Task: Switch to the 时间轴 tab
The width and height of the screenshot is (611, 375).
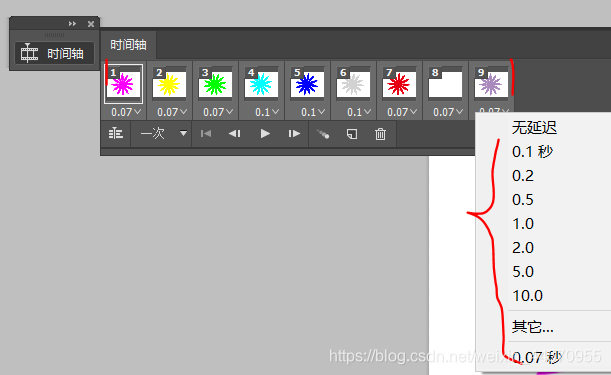Action: 128,45
